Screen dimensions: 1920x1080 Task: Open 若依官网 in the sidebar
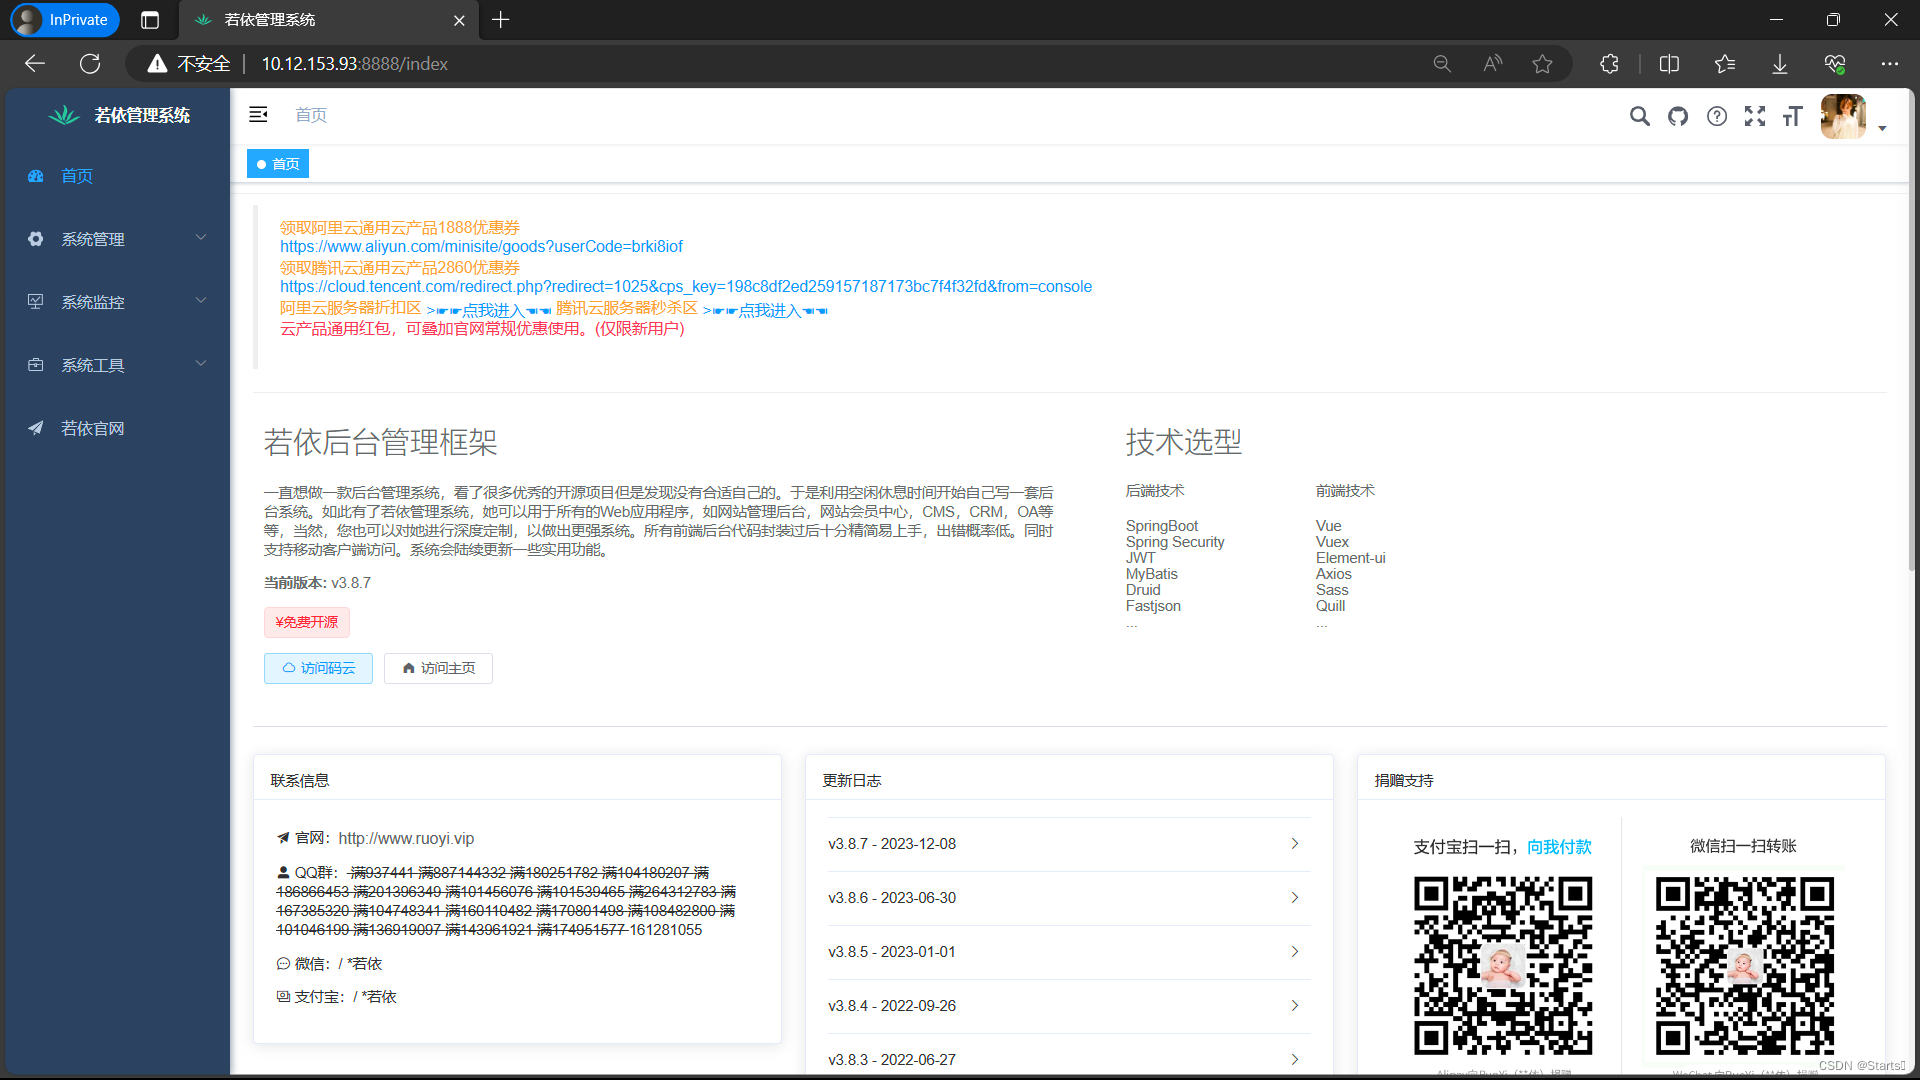coord(117,428)
